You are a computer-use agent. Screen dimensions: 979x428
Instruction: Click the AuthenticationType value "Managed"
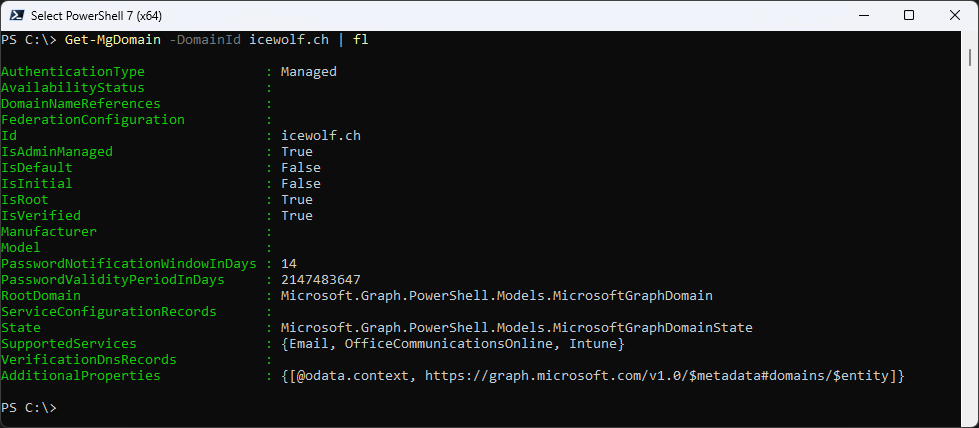pyautogui.click(x=308, y=72)
